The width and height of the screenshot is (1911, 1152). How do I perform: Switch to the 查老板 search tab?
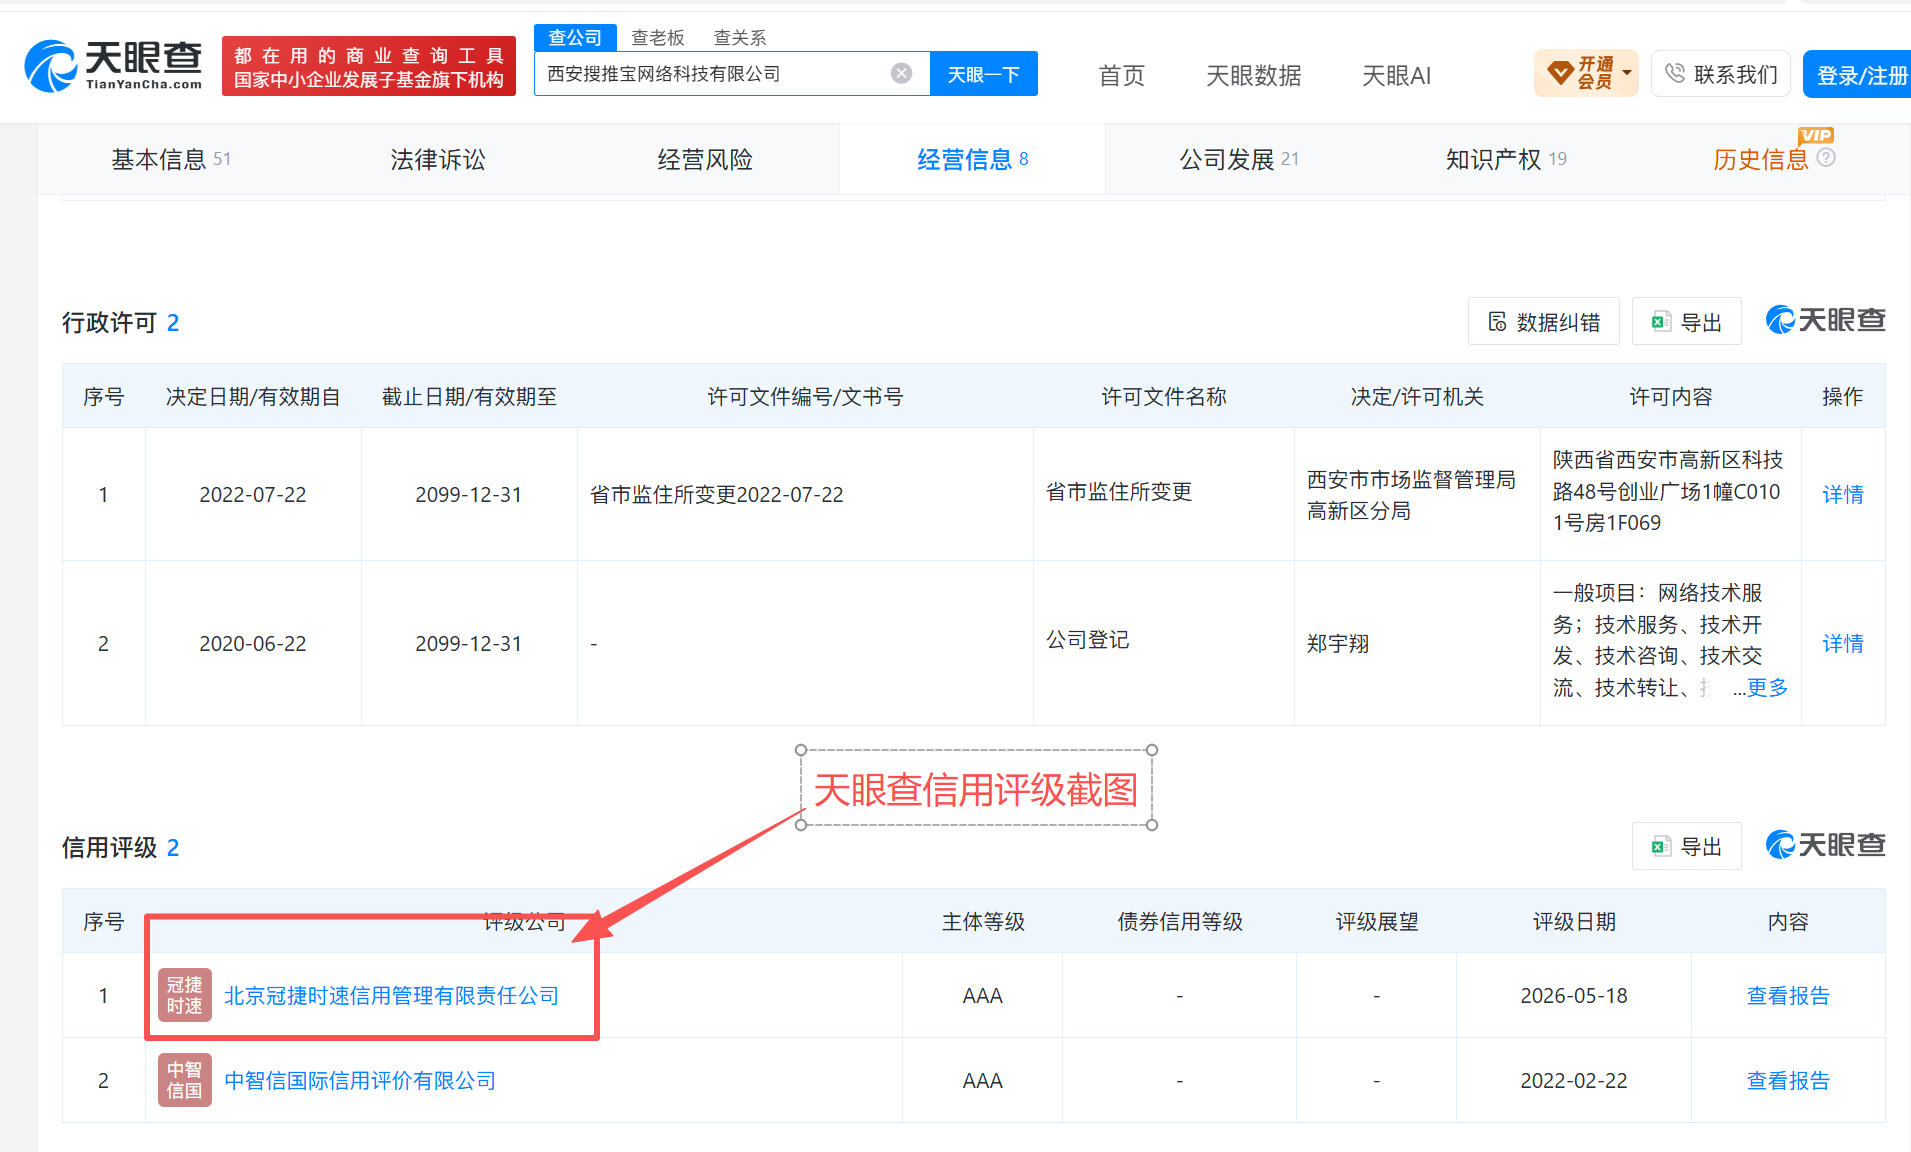(658, 38)
